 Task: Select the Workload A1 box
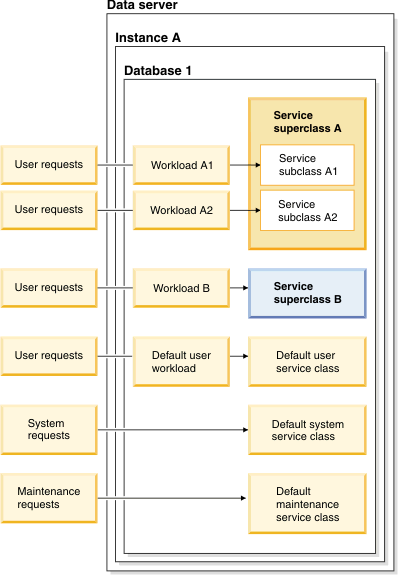(x=182, y=165)
